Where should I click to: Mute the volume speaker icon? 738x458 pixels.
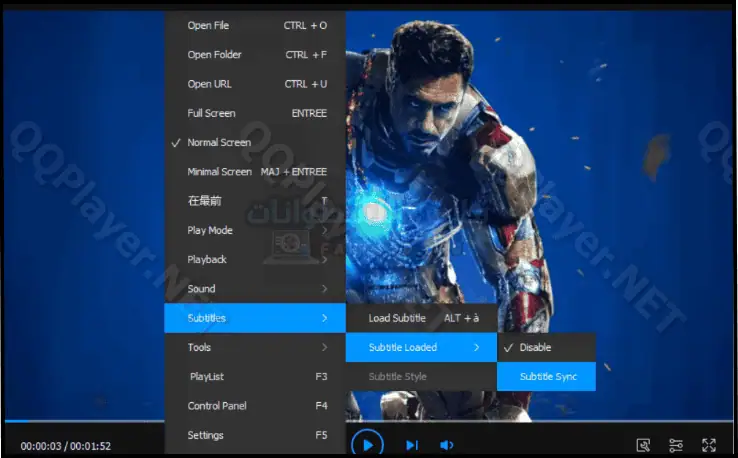pyautogui.click(x=447, y=445)
